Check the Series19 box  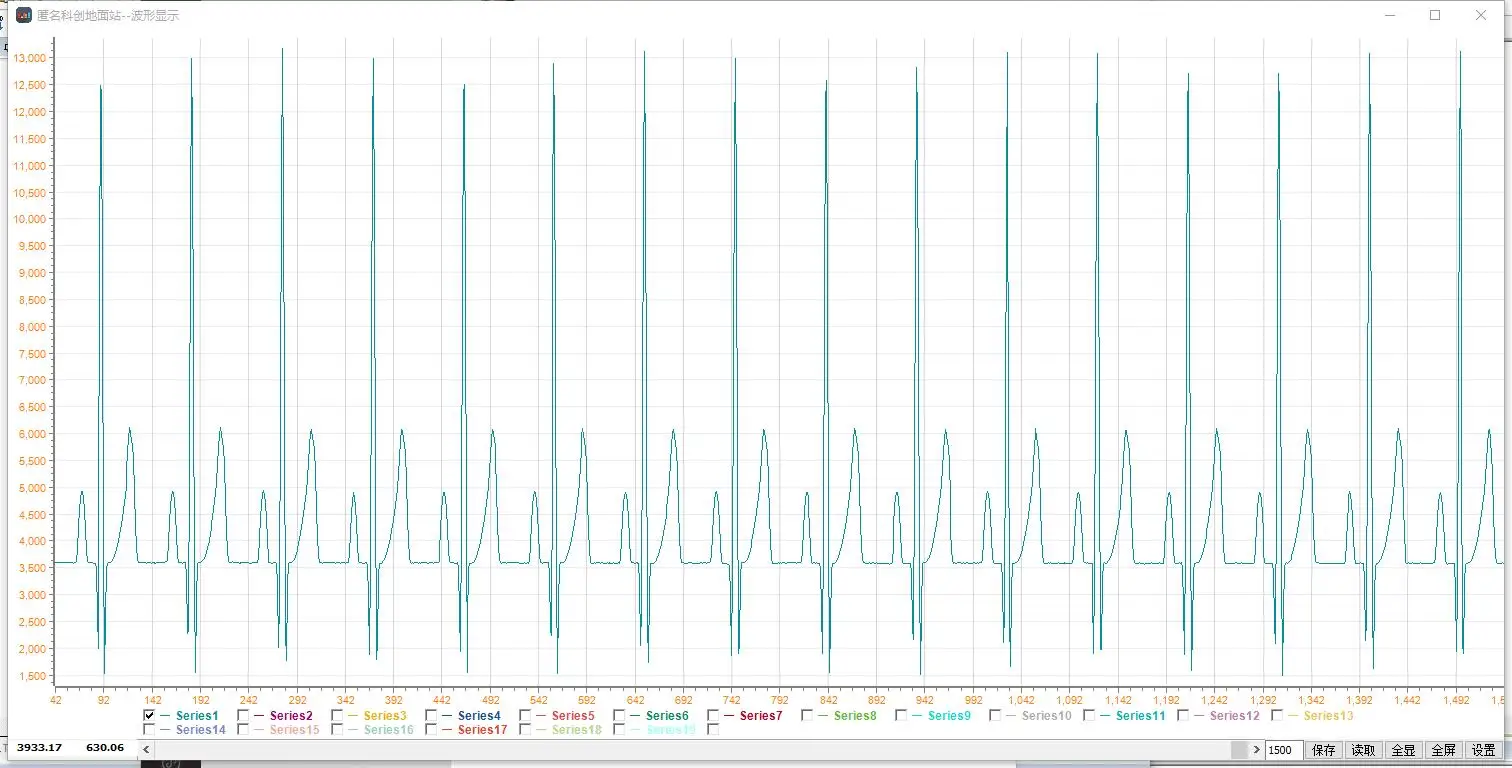pyautogui.click(x=619, y=730)
